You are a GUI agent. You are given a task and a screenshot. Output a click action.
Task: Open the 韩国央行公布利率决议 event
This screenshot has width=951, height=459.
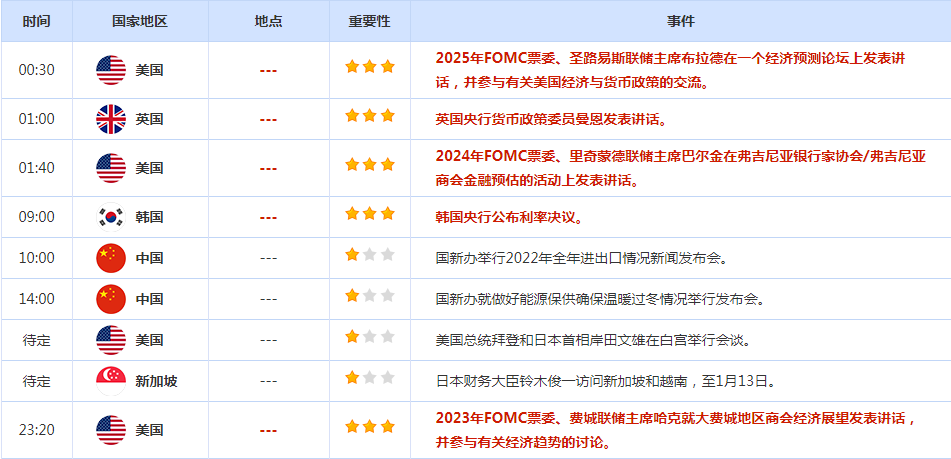[x=508, y=217]
